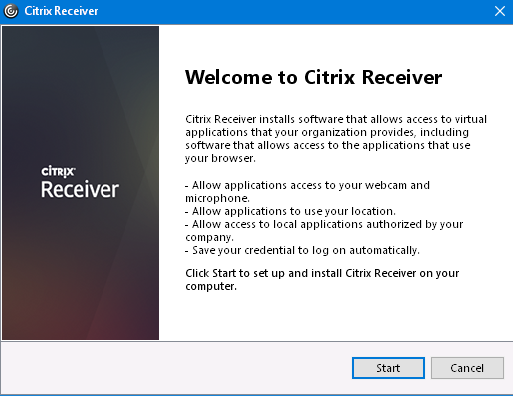Screen dimensions: 513x396
Task: Close the Citrix Receiver installer window
Action: pyautogui.click(x=500, y=11)
